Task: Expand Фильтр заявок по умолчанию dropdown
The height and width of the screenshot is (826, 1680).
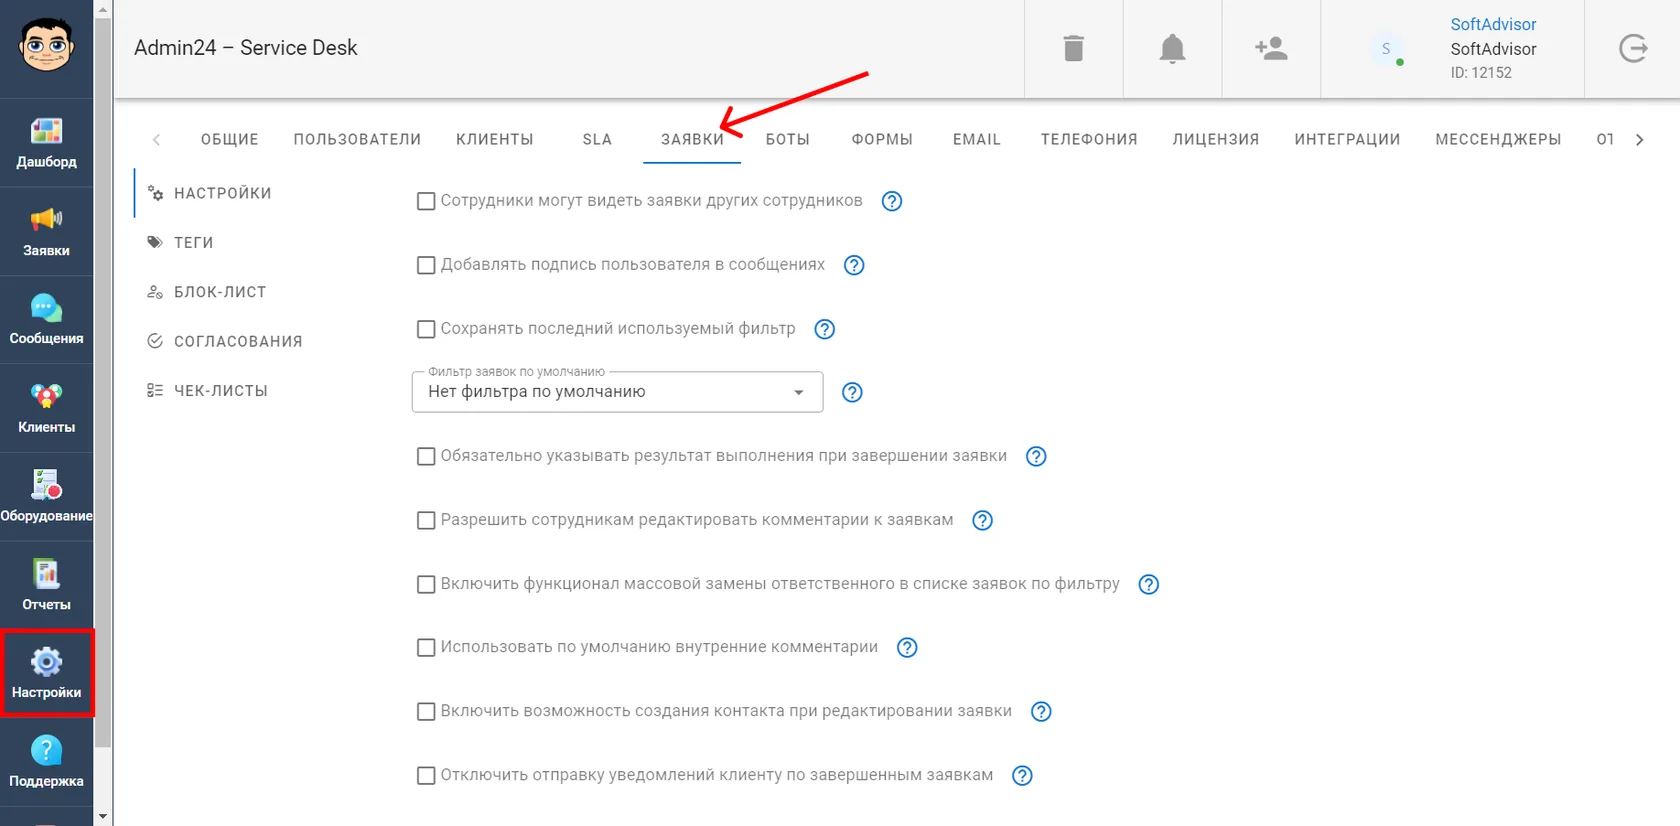Action: coord(617,392)
